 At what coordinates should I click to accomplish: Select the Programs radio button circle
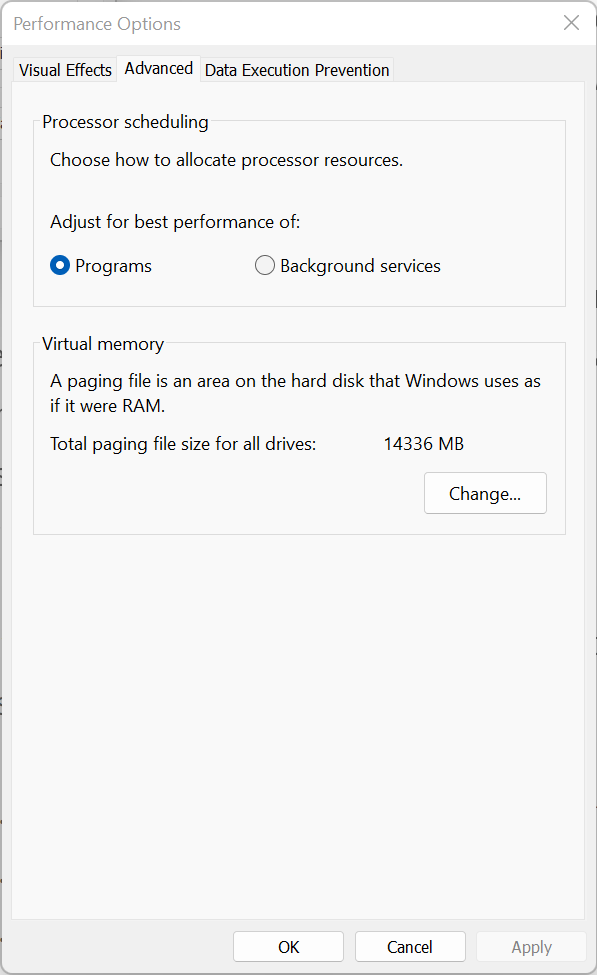60,266
